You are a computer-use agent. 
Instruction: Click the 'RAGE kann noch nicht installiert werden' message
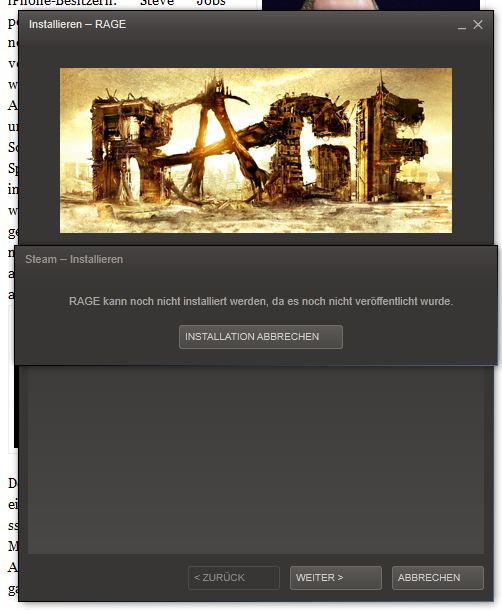(x=261, y=301)
